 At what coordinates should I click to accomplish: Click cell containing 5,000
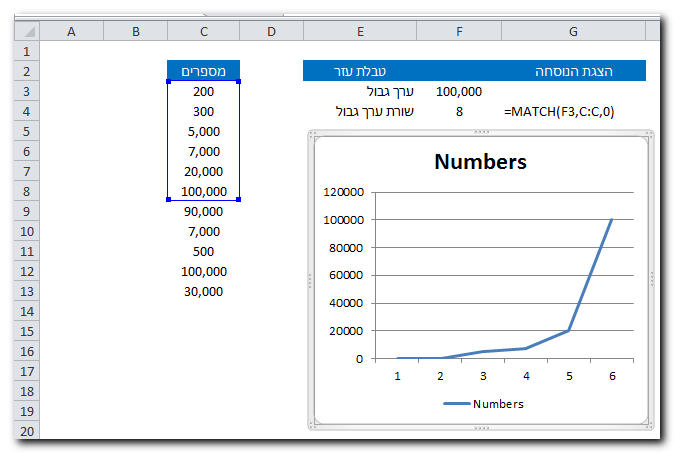tap(203, 131)
